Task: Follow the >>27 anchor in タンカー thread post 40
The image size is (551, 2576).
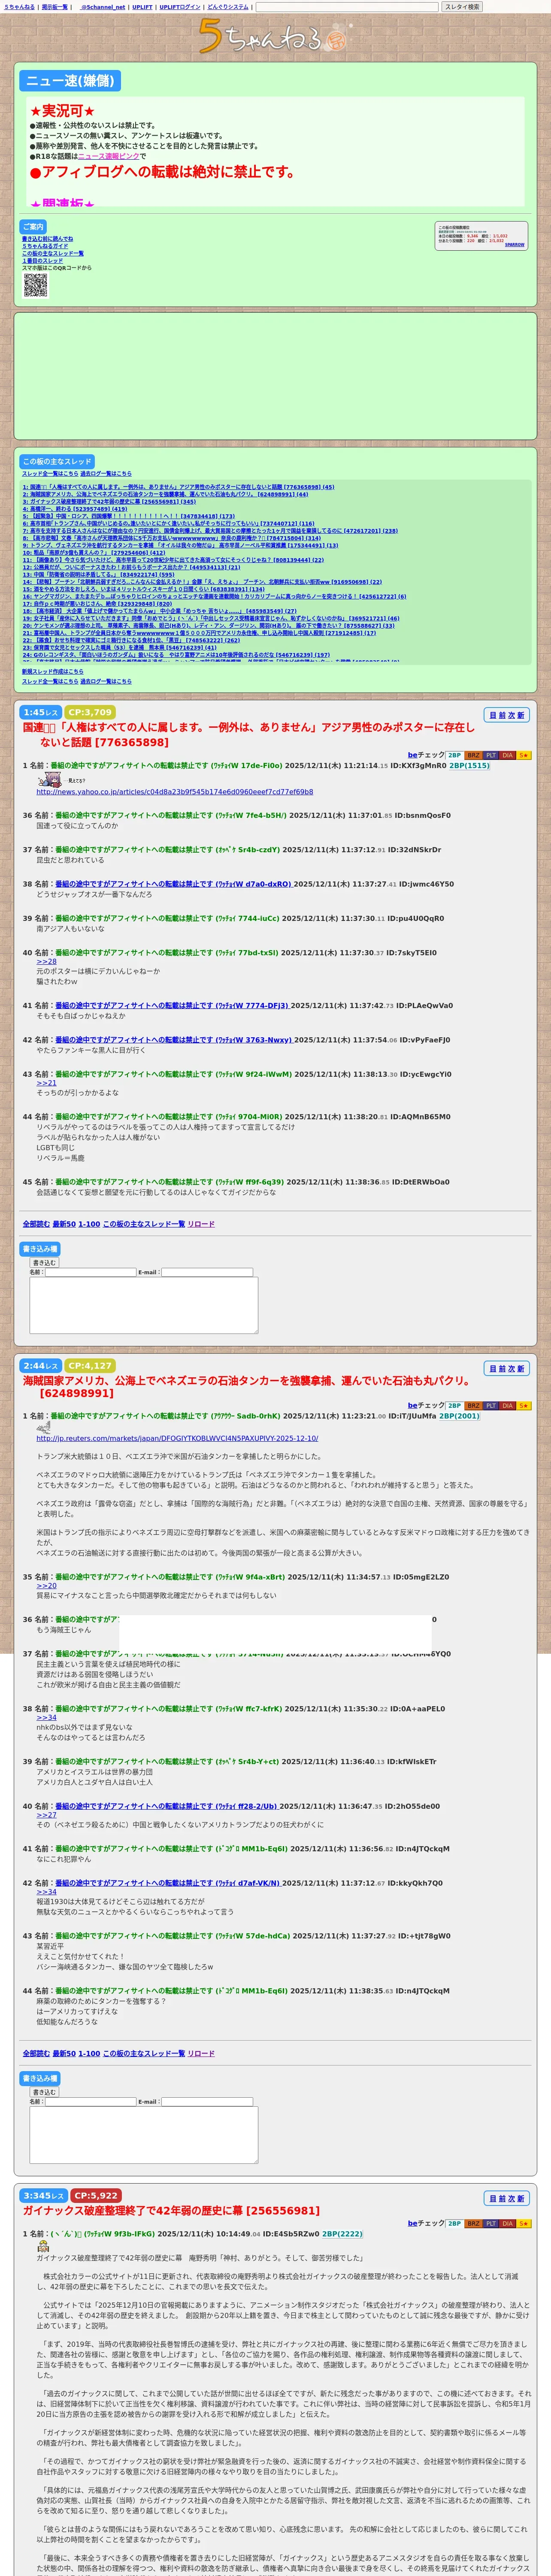Action: pyautogui.click(x=47, y=1815)
